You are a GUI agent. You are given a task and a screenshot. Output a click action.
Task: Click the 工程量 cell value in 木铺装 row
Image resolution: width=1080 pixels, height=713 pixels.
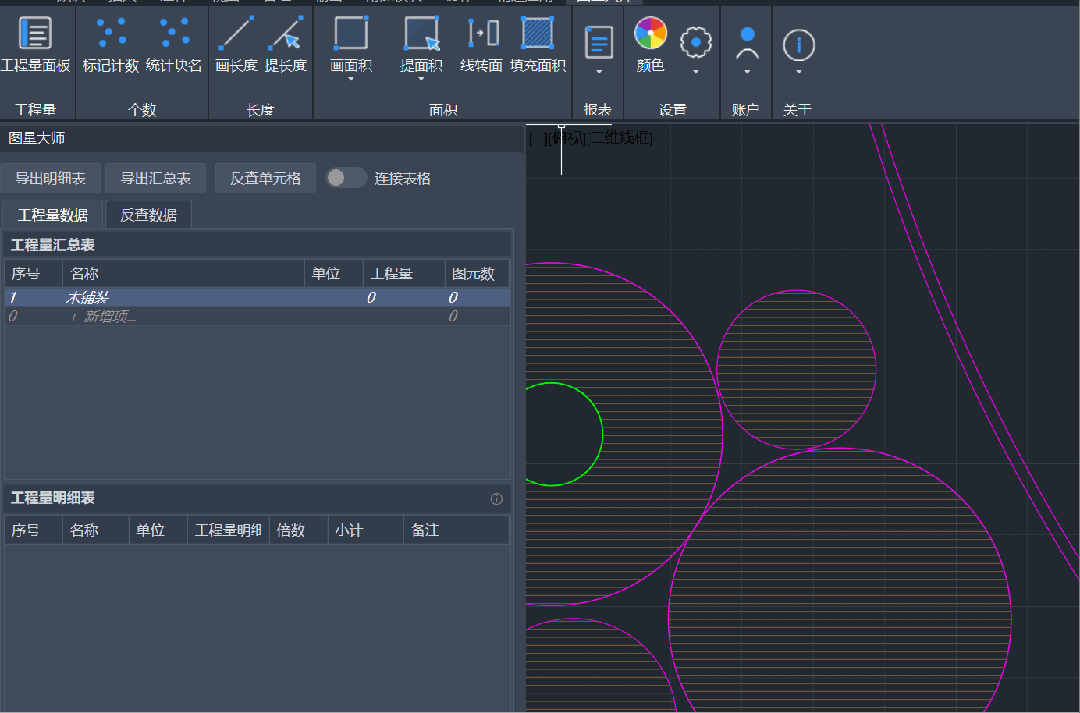pos(371,298)
